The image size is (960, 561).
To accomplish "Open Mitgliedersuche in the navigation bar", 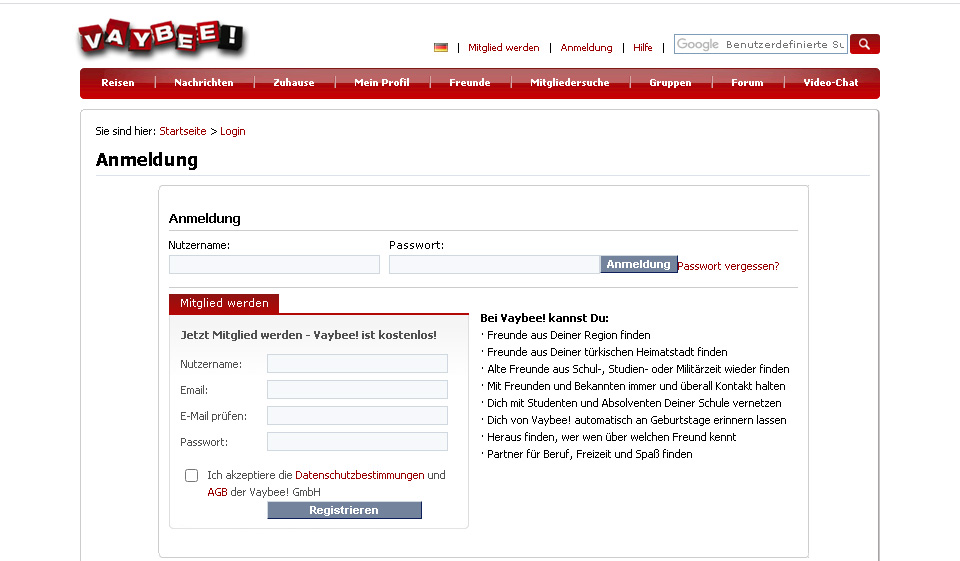I will pos(570,83).
